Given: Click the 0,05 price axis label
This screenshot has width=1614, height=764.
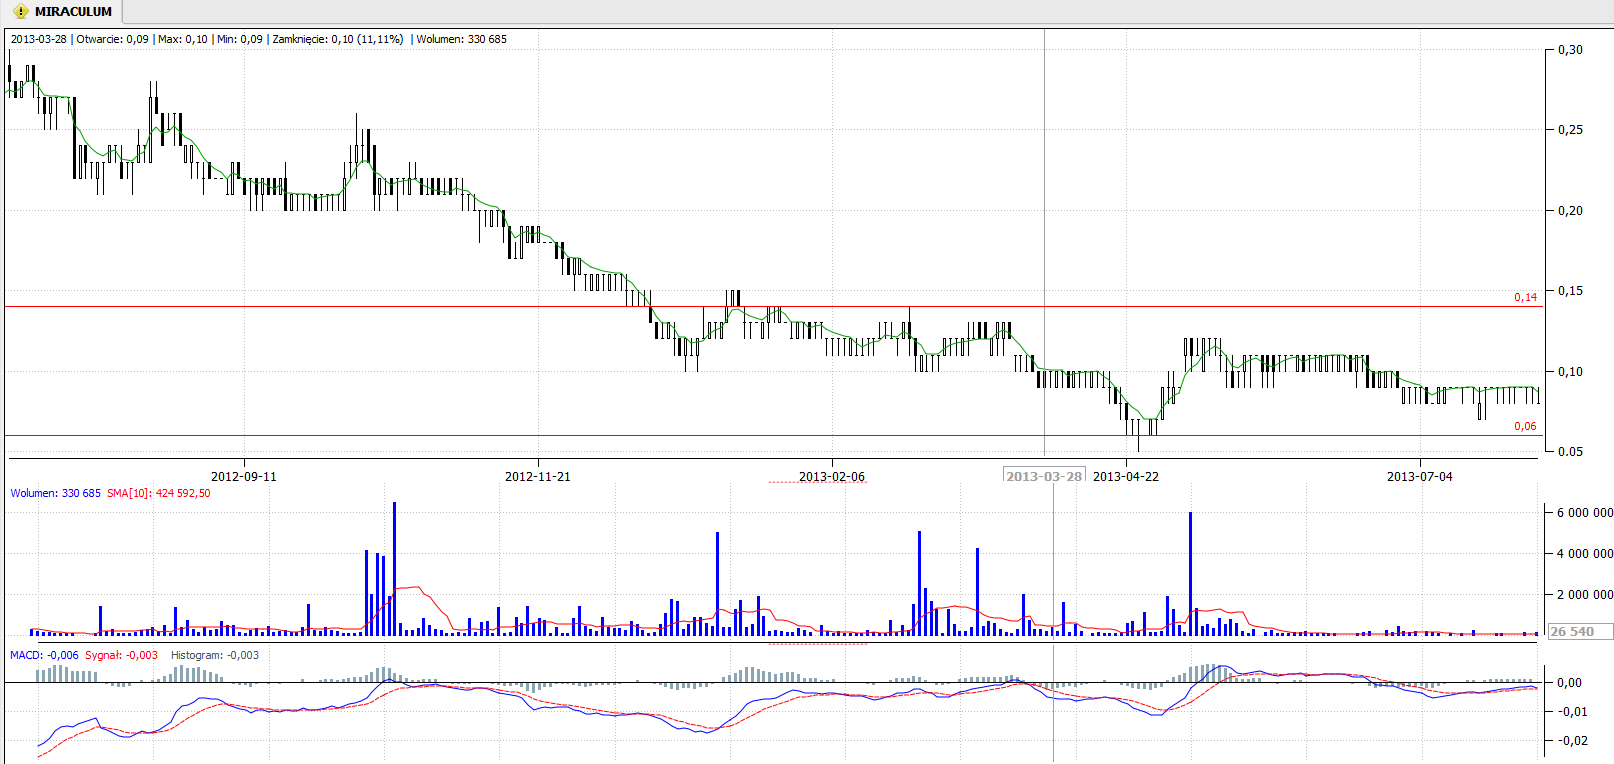Looking at the screenshot, I should [1571, 452].
